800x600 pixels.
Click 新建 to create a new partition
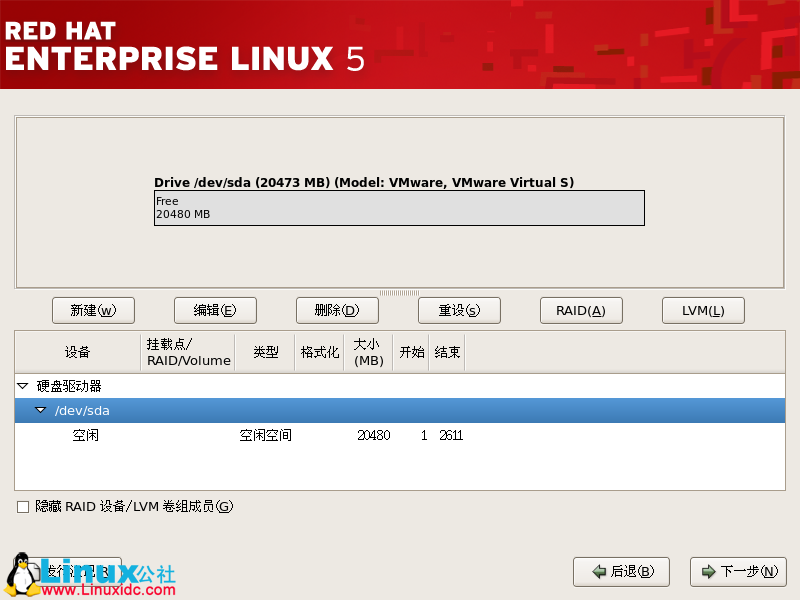[93, 310]
